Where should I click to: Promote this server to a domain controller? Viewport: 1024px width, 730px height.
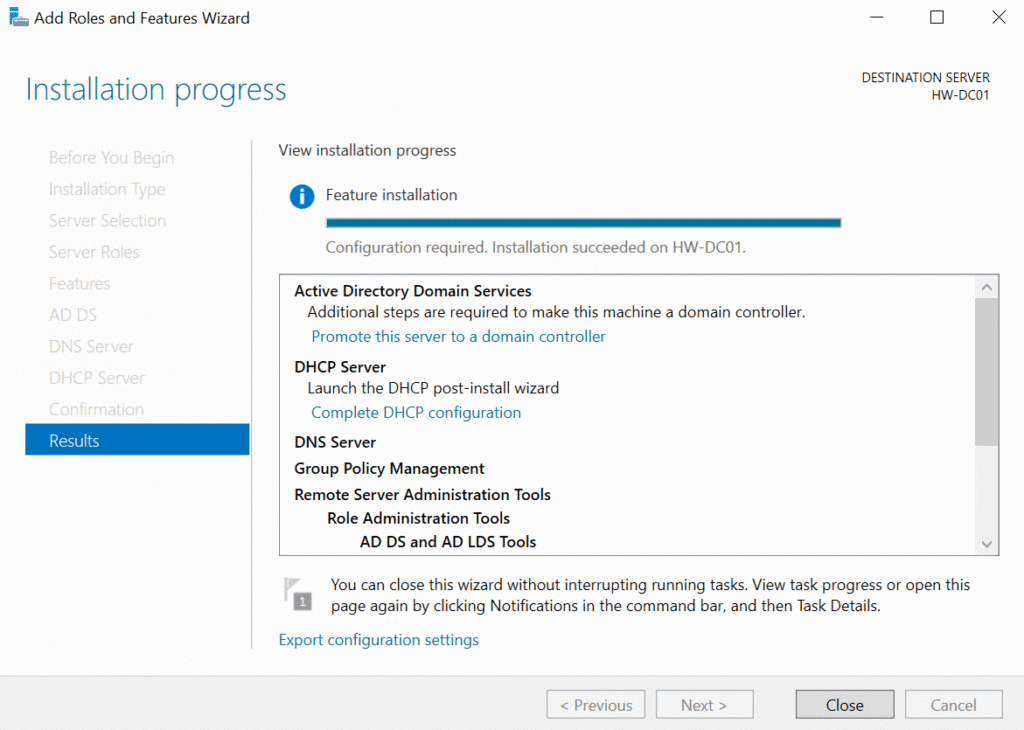click(x=458, y=337)
